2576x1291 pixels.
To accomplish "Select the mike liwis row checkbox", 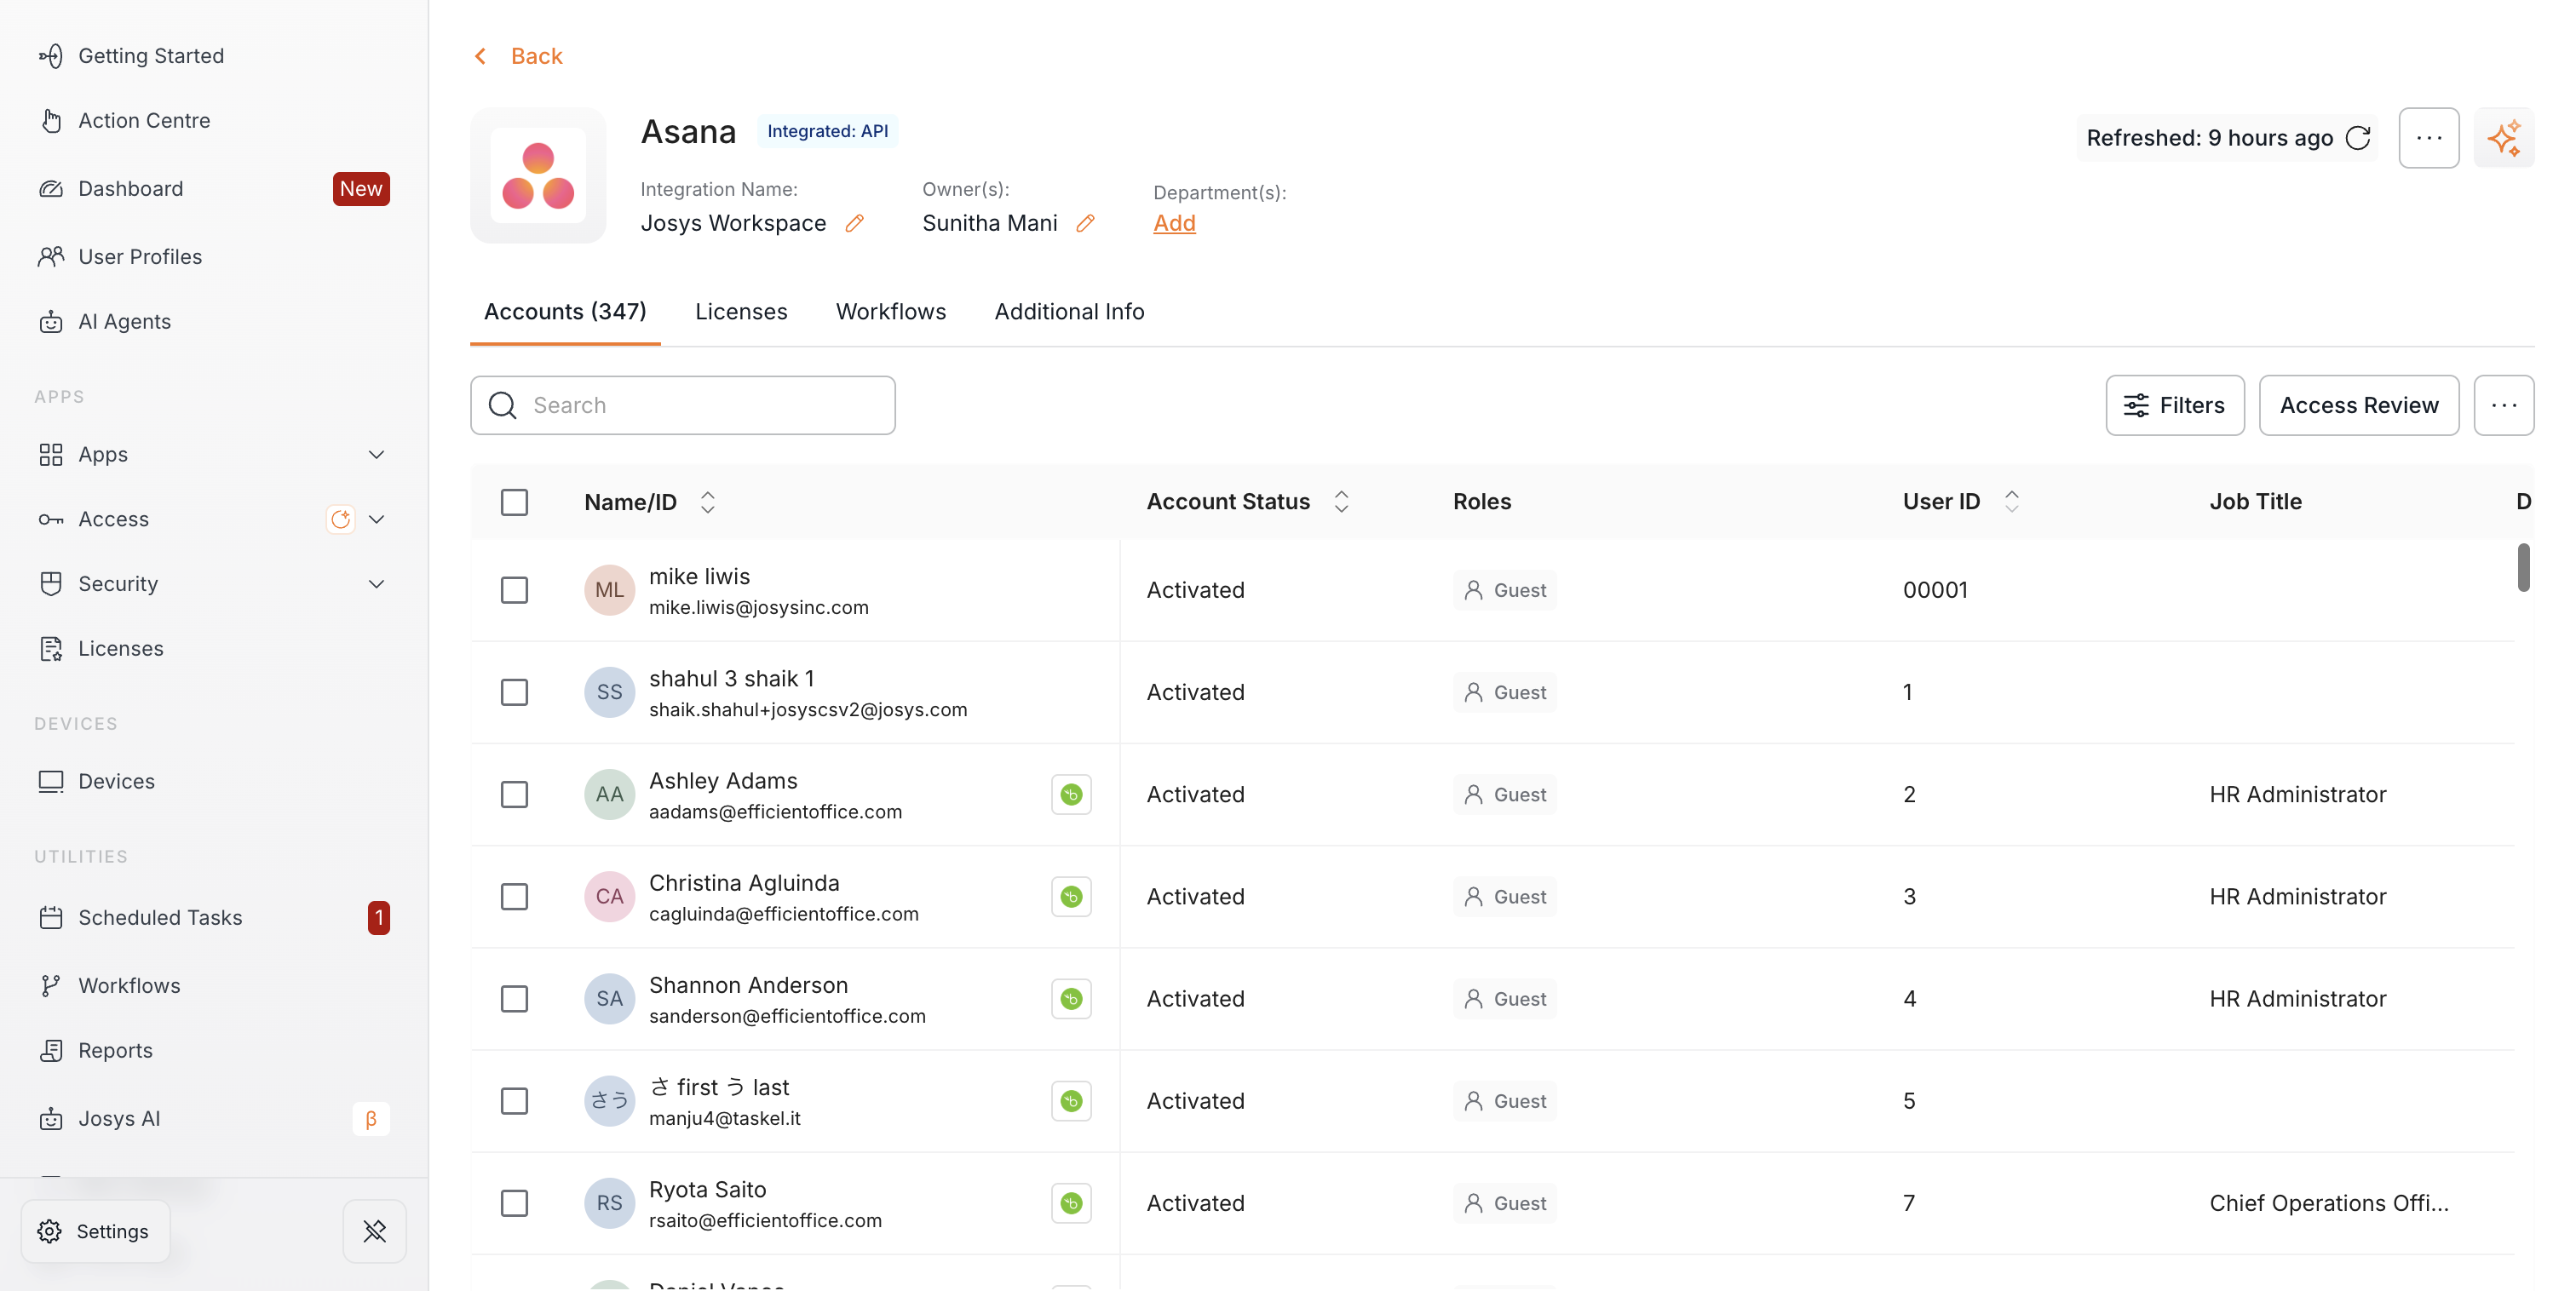I will coord(514,590).
